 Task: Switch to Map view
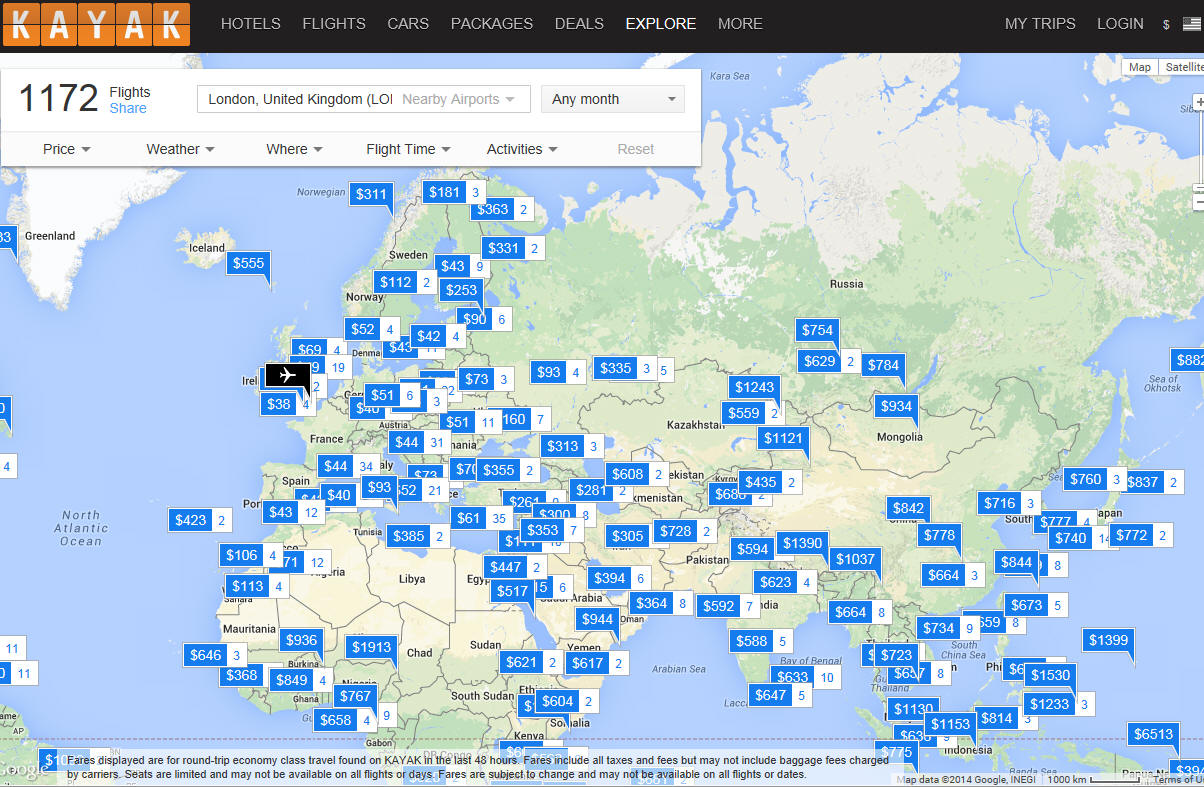tap(1140, 67)
